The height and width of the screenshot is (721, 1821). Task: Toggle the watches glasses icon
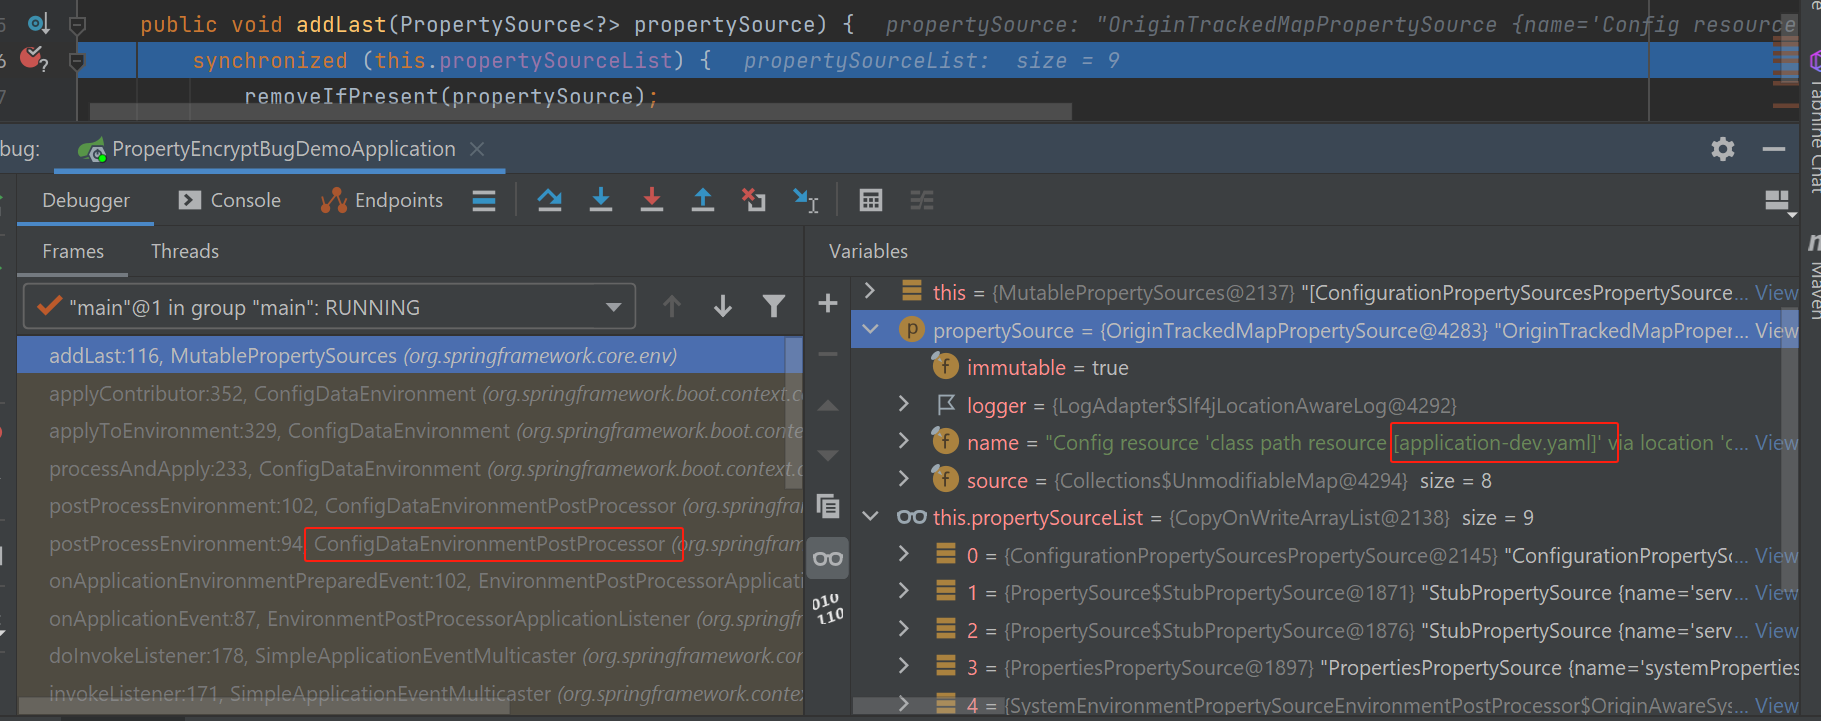[x=828, y=558]
